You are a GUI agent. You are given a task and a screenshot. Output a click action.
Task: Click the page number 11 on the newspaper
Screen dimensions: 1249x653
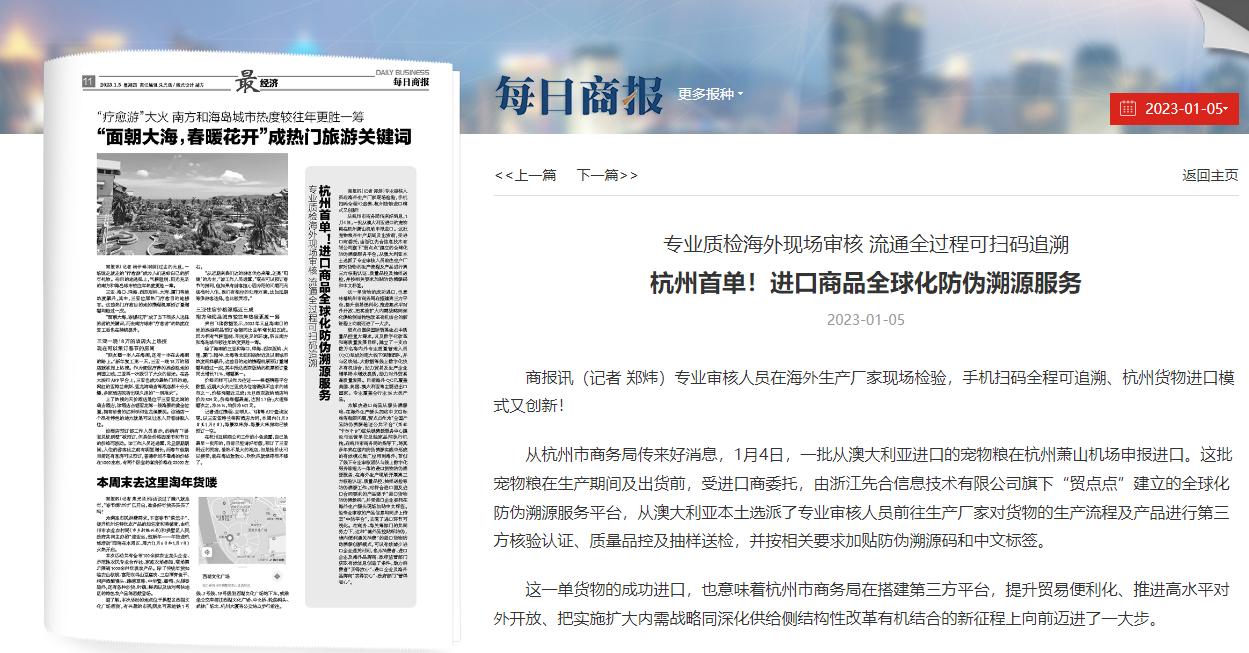(88, 79)
